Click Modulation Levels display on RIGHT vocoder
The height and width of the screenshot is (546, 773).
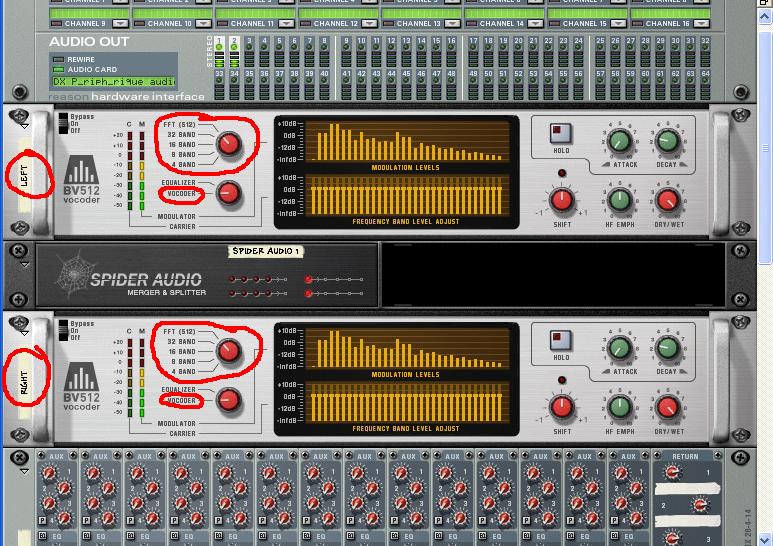407,348
